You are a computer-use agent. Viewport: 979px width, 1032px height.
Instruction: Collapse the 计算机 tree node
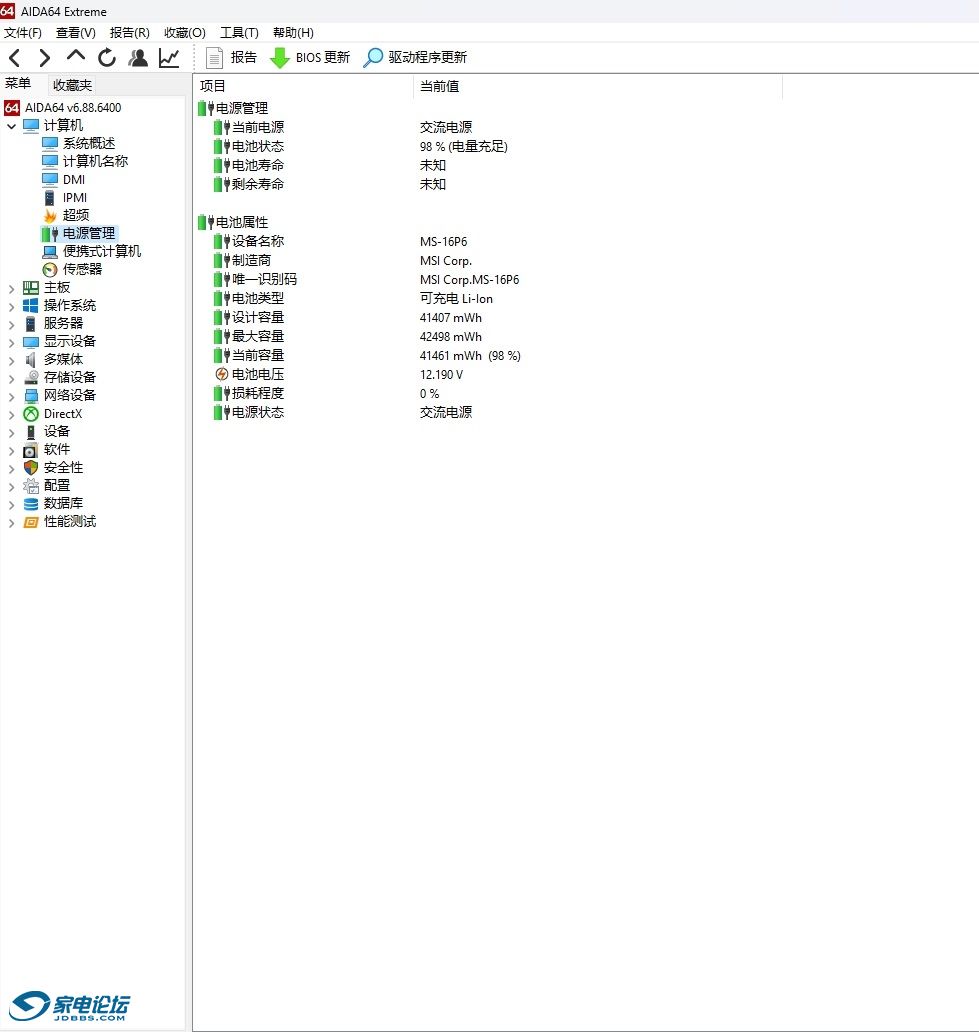11,126
